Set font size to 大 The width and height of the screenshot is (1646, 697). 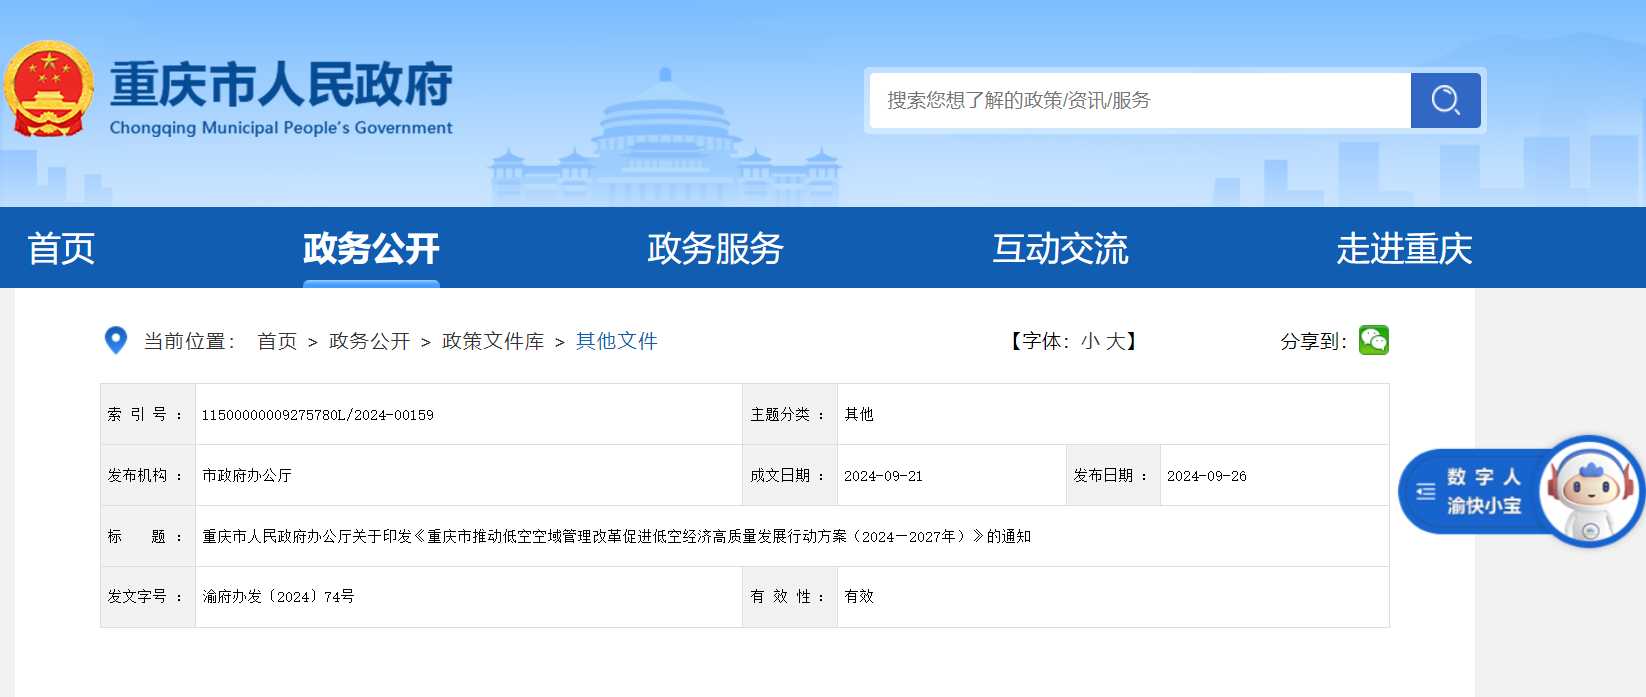(1115, 341)
